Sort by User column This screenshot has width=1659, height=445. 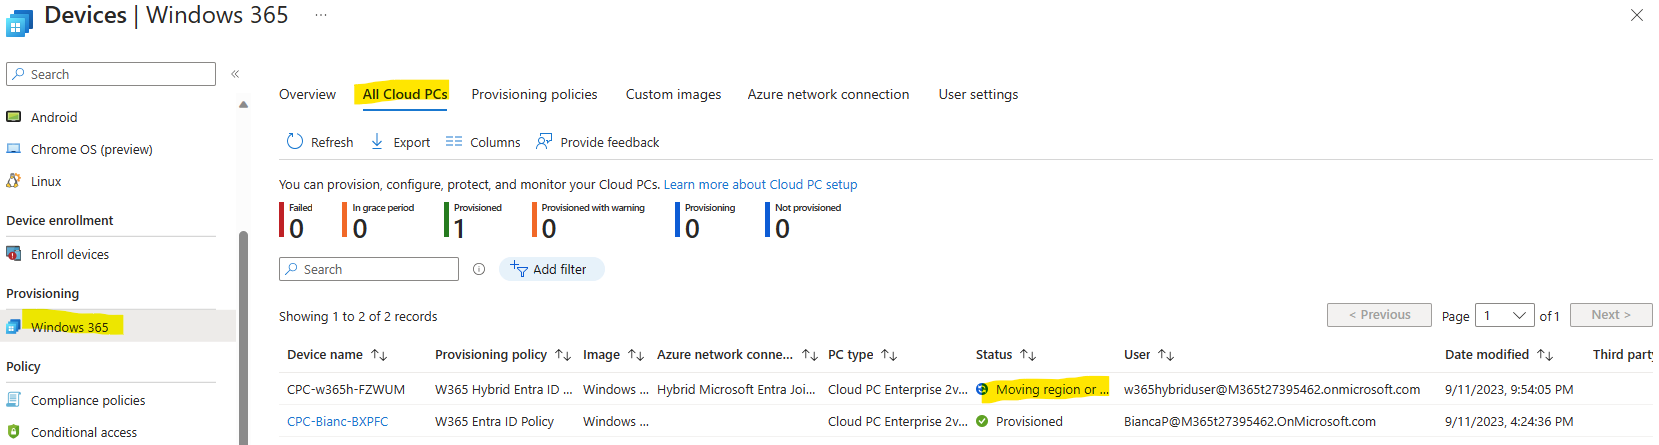[1166, 355]
